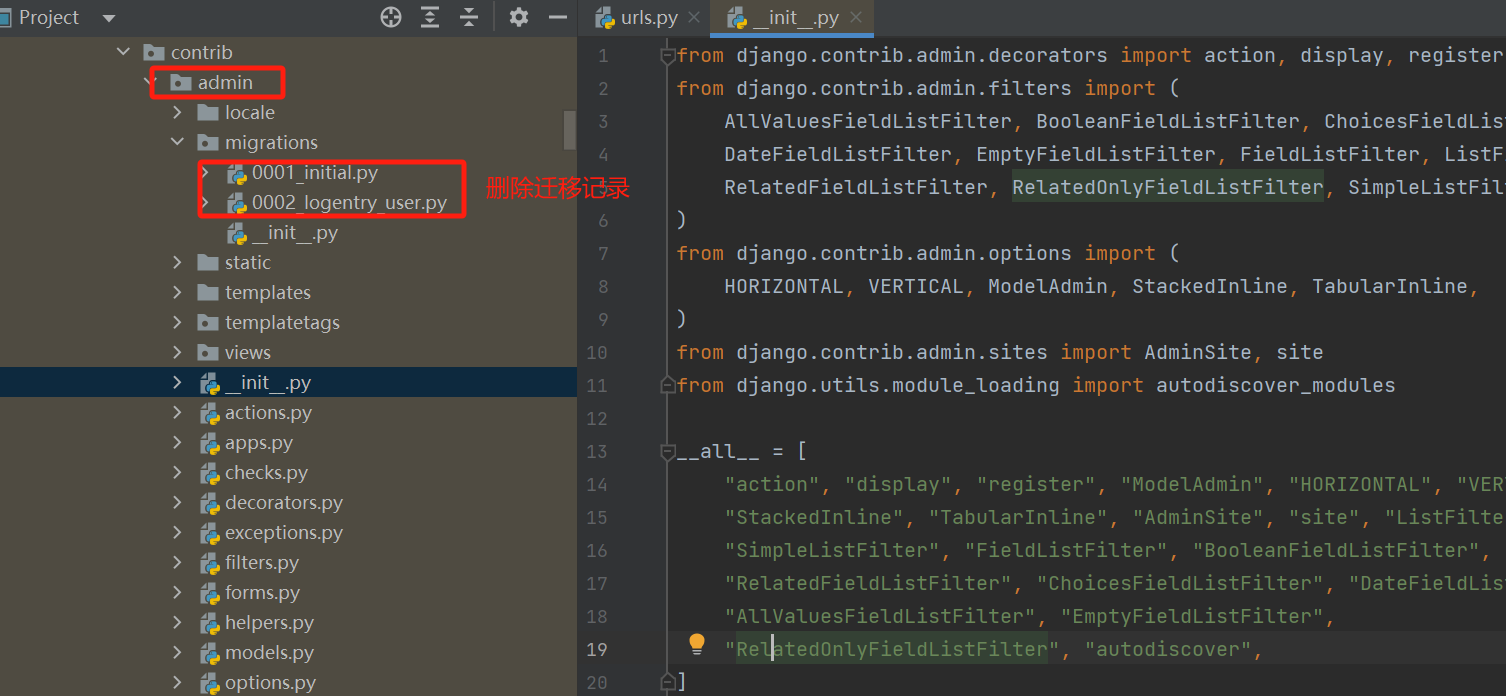
Task: Select the __init__.py editor tab
Action: pyautogui.click(x=796, y=18)
